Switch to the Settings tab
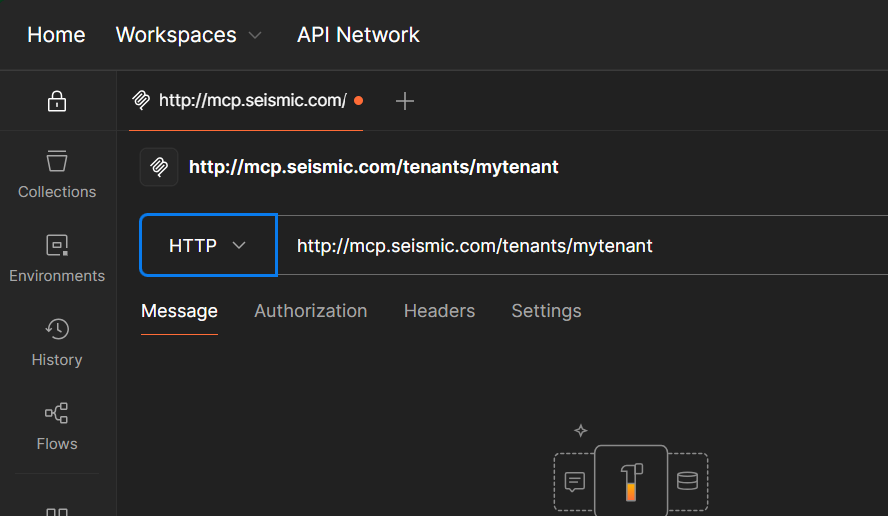888x516 pixels. tap(546, 311)
